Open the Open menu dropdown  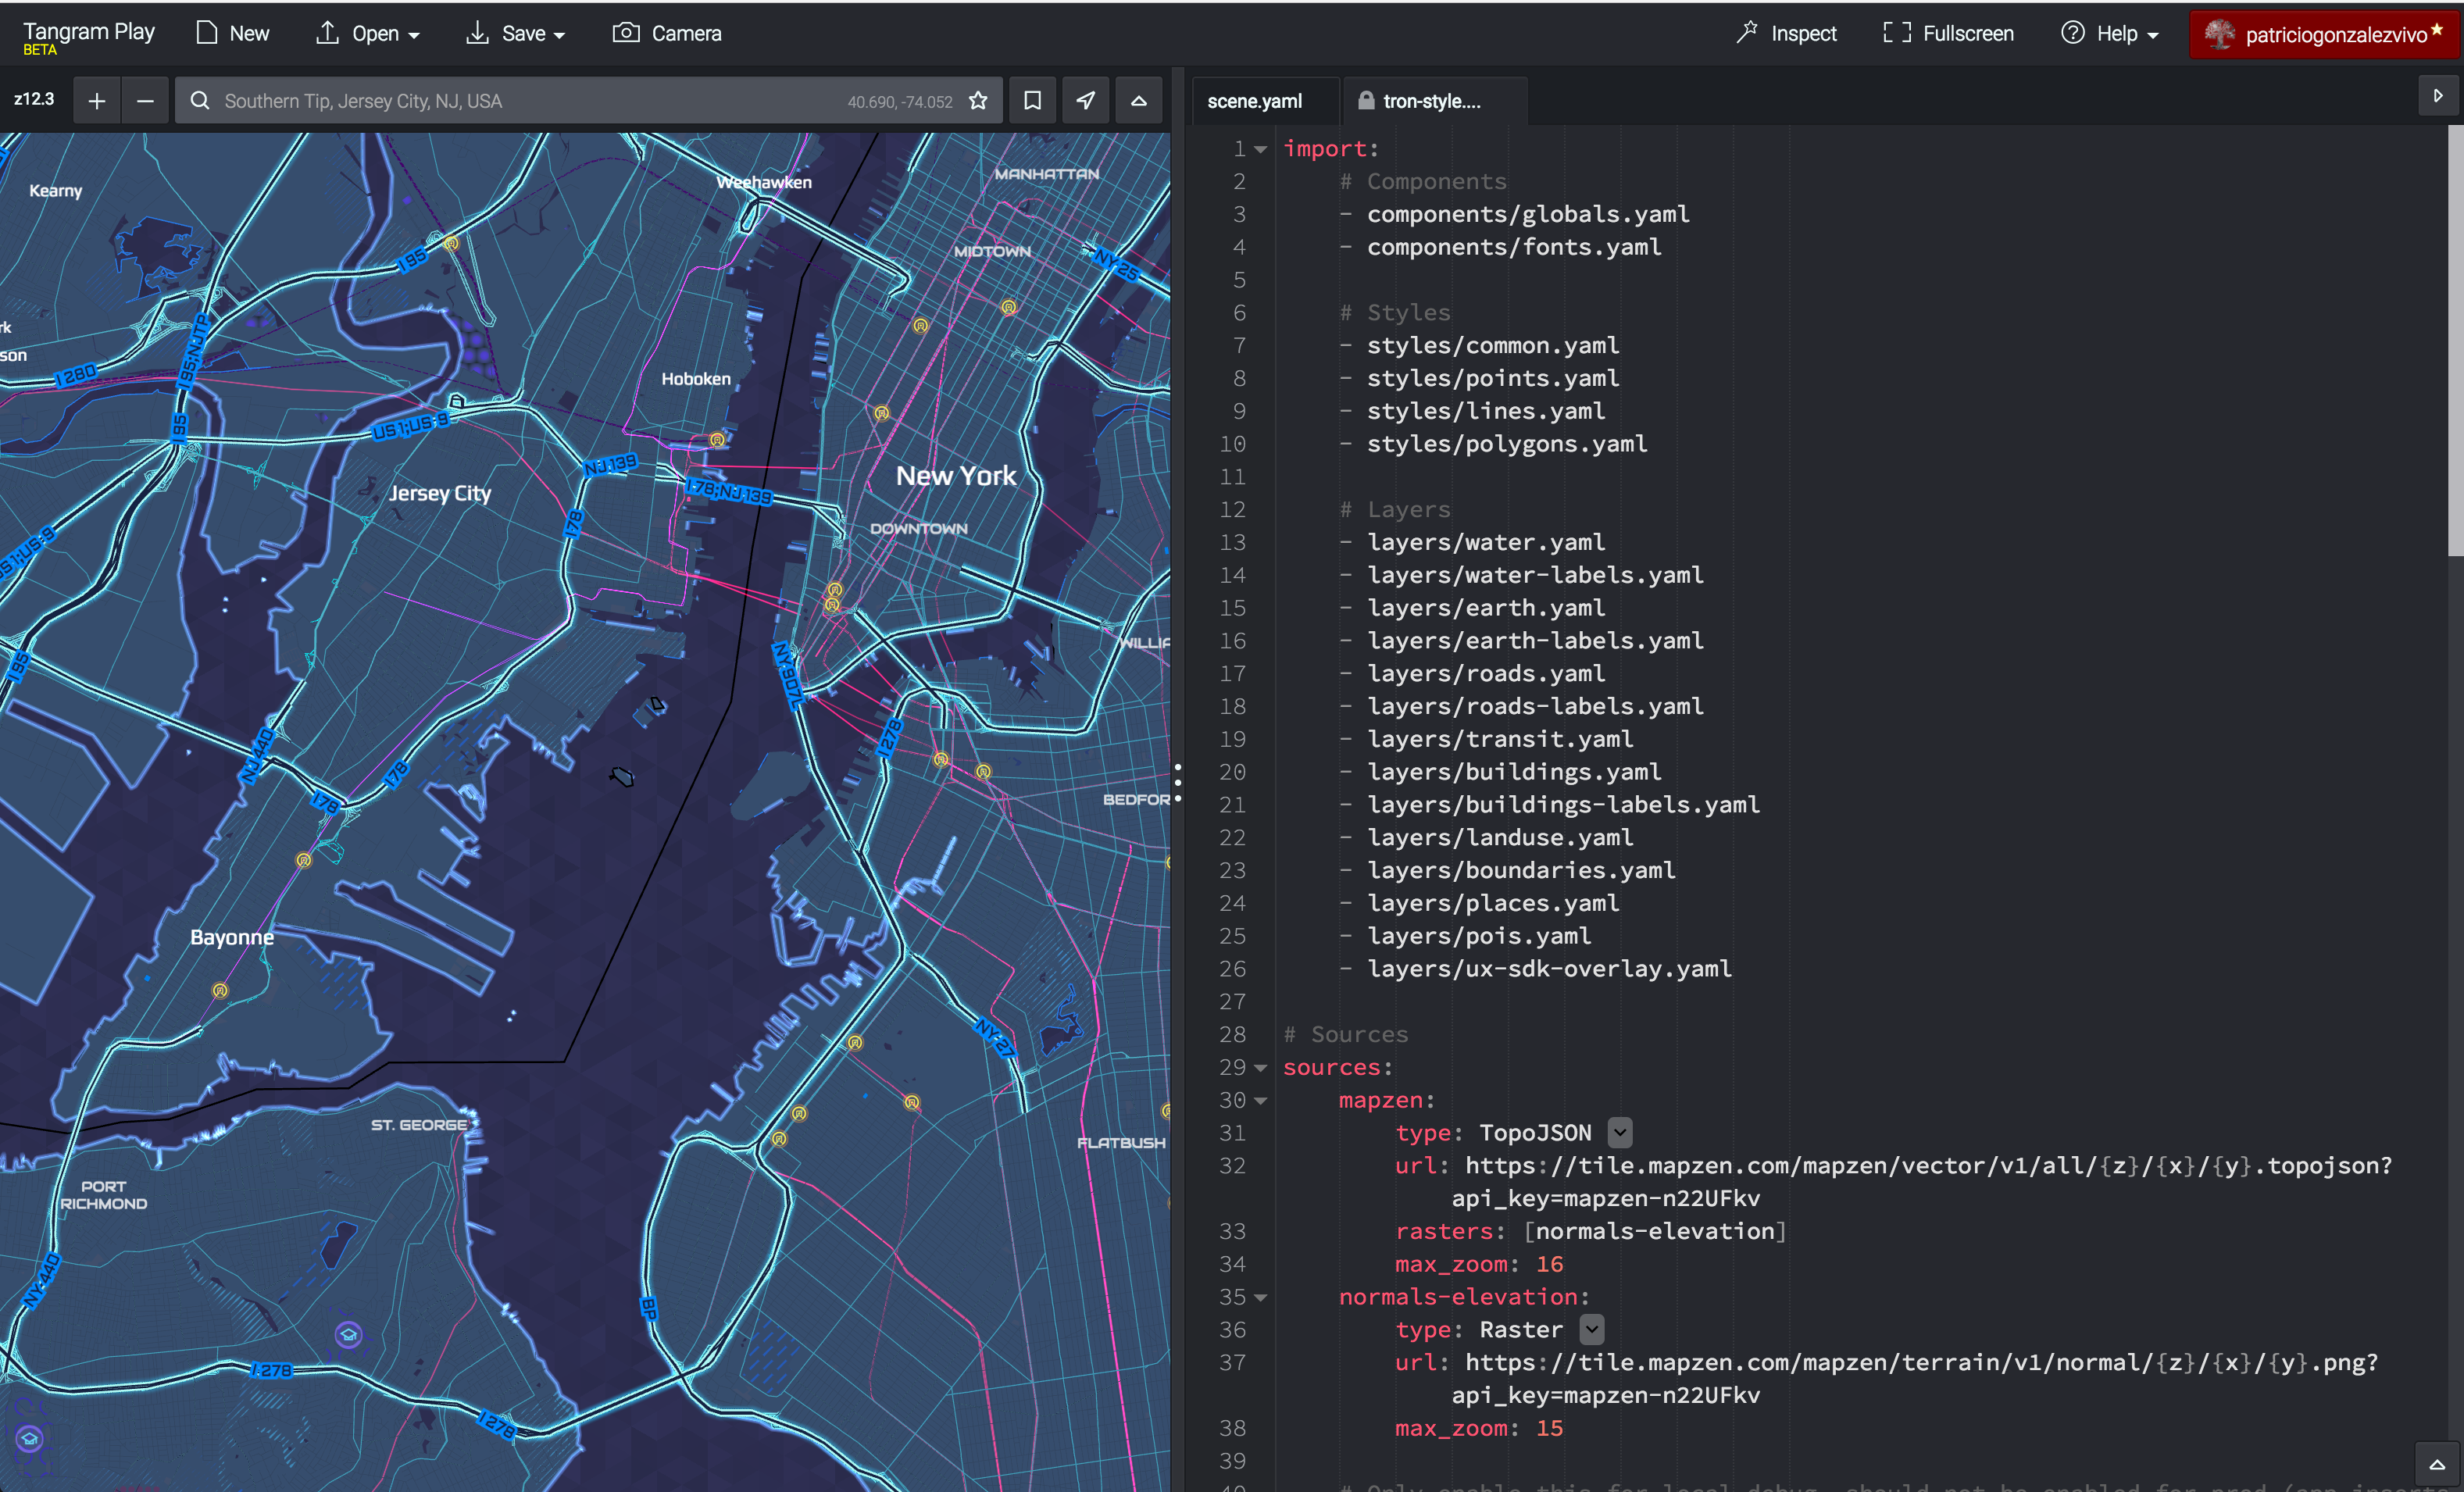point(368,33)
